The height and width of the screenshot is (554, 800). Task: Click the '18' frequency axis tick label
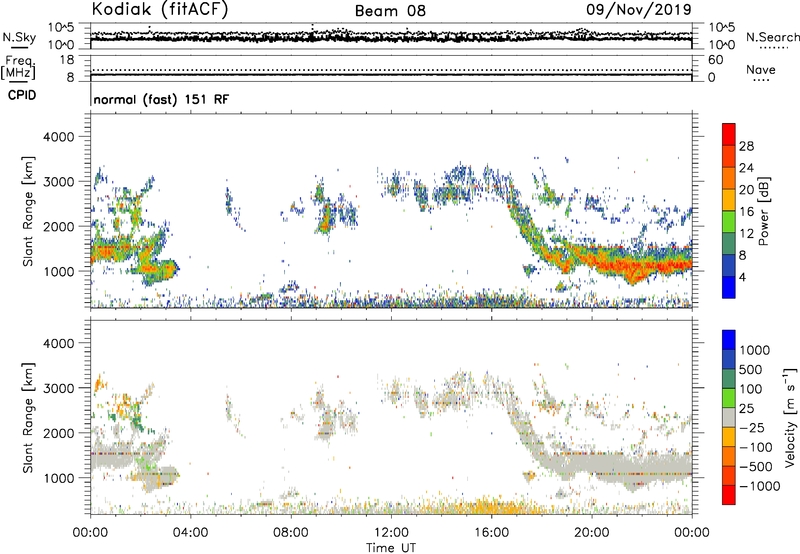click(x=67, y=60)
